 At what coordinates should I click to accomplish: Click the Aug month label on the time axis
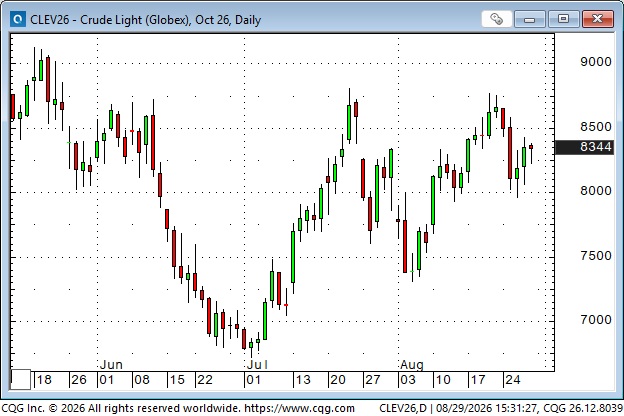[x=412, y=365]
